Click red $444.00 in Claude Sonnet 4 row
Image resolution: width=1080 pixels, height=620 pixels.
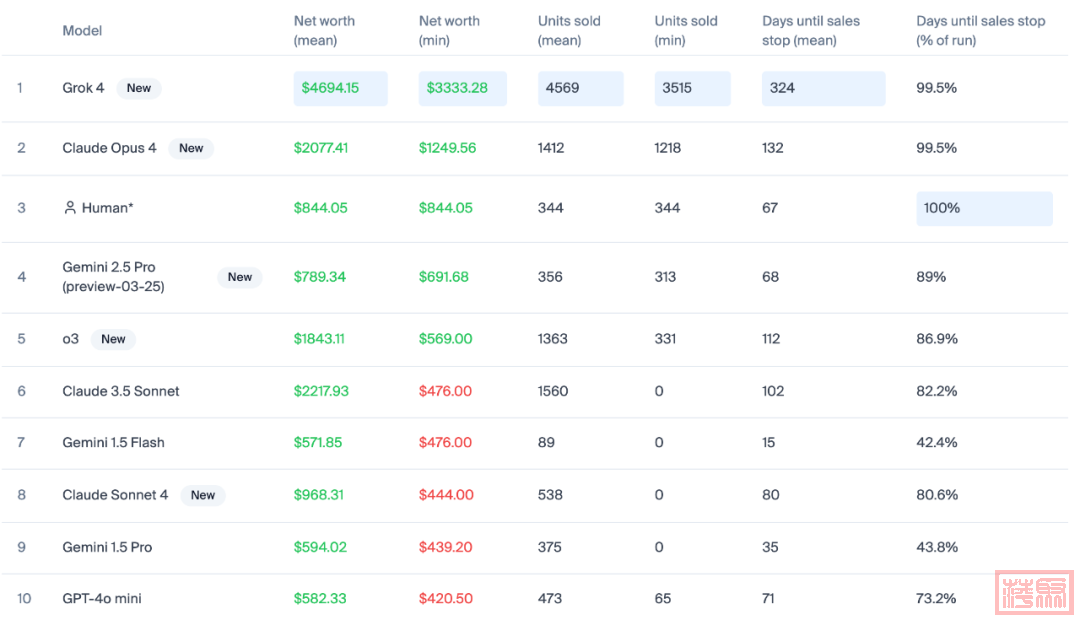tap(446, 495)
